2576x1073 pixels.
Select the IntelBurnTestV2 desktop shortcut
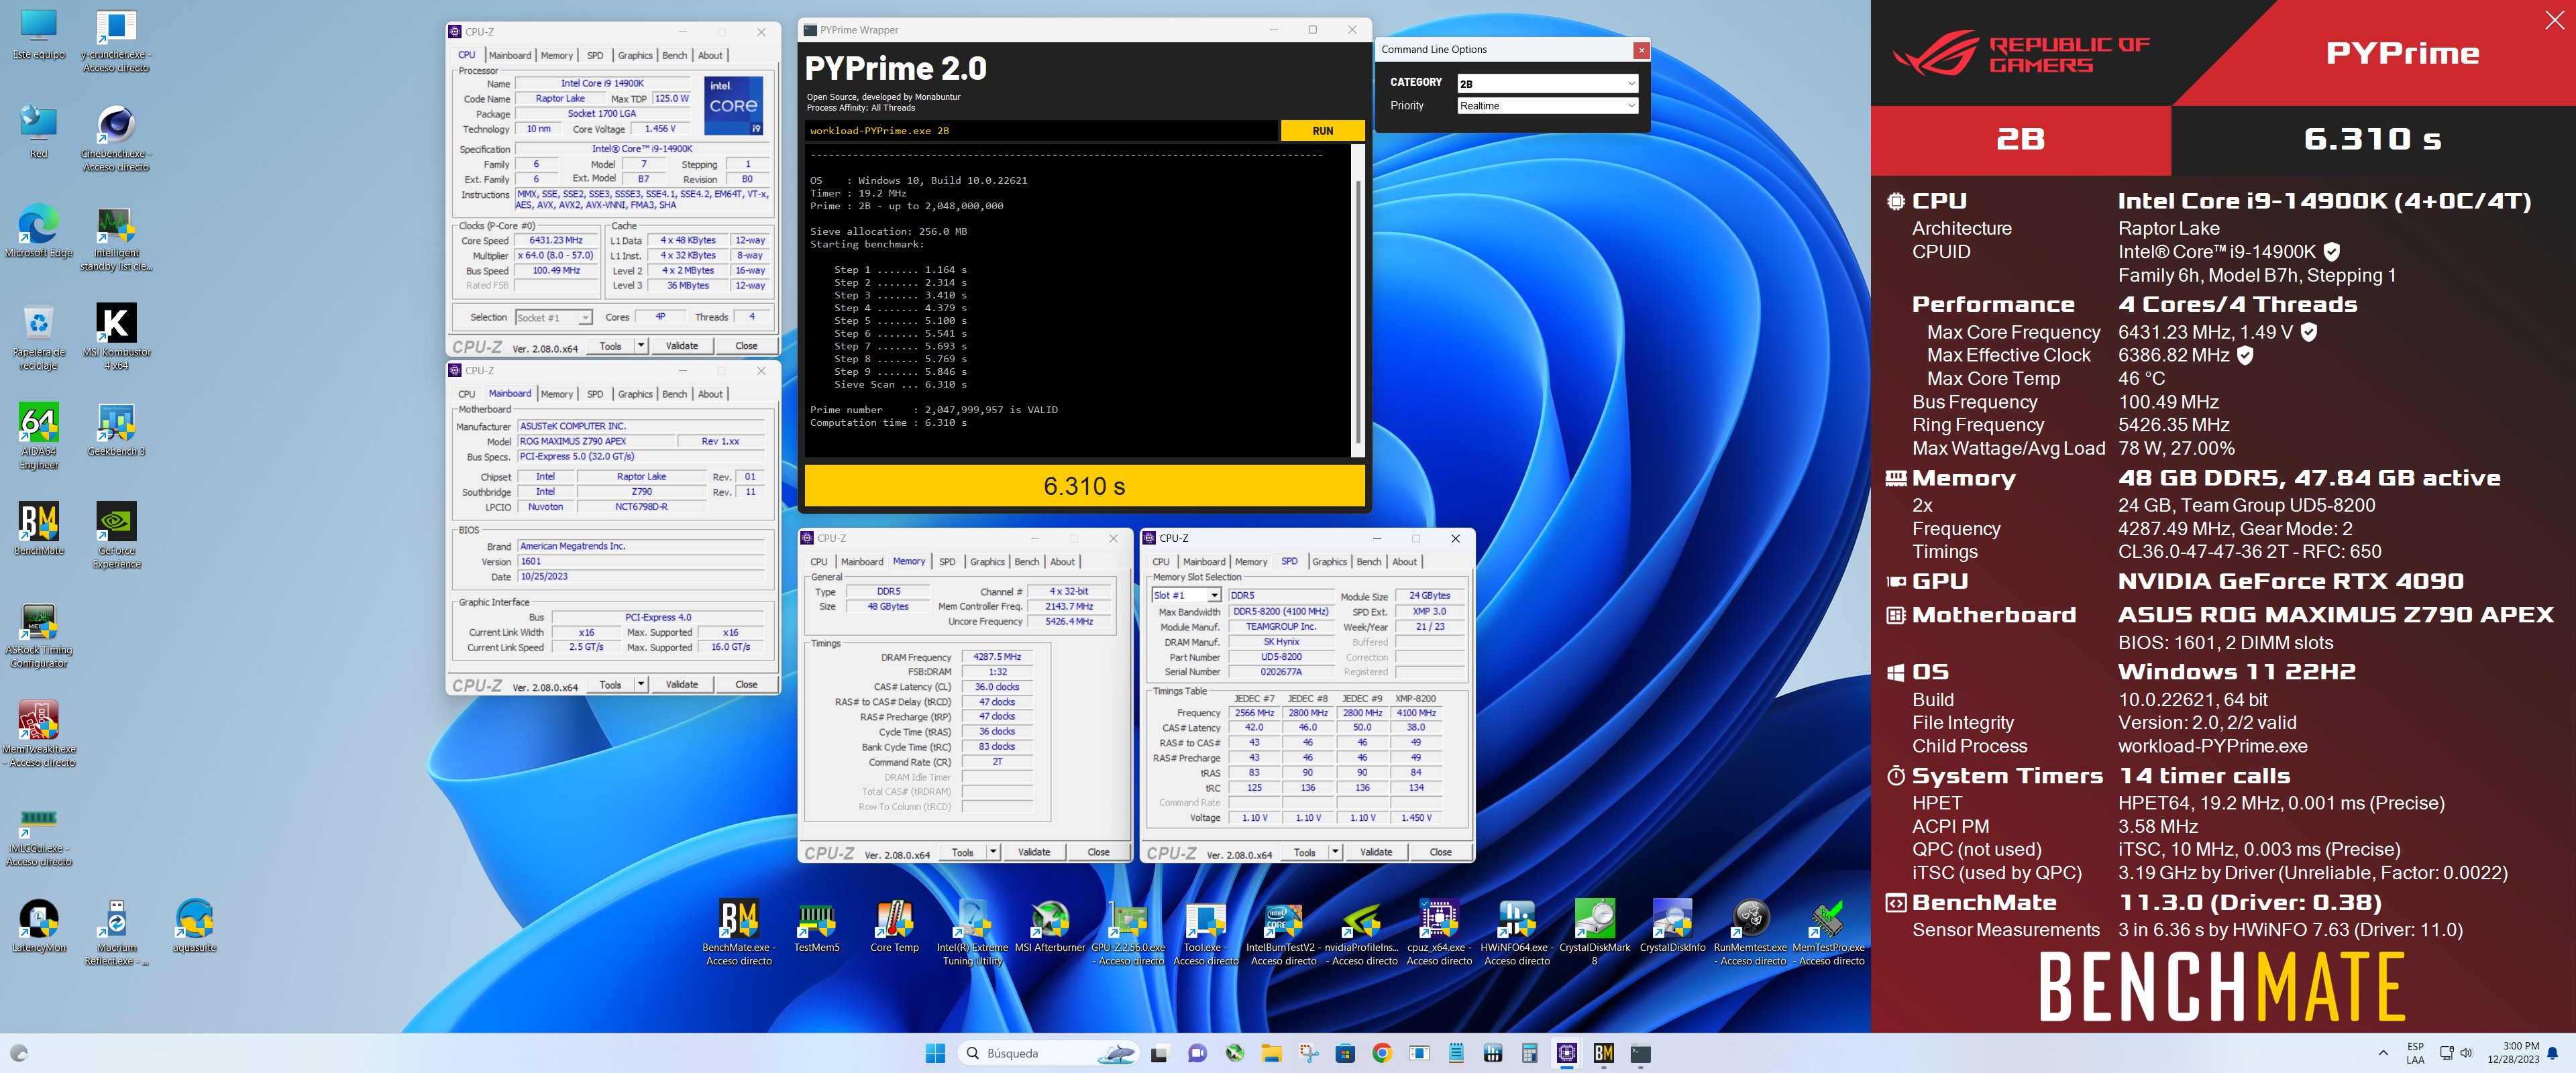1283,932
